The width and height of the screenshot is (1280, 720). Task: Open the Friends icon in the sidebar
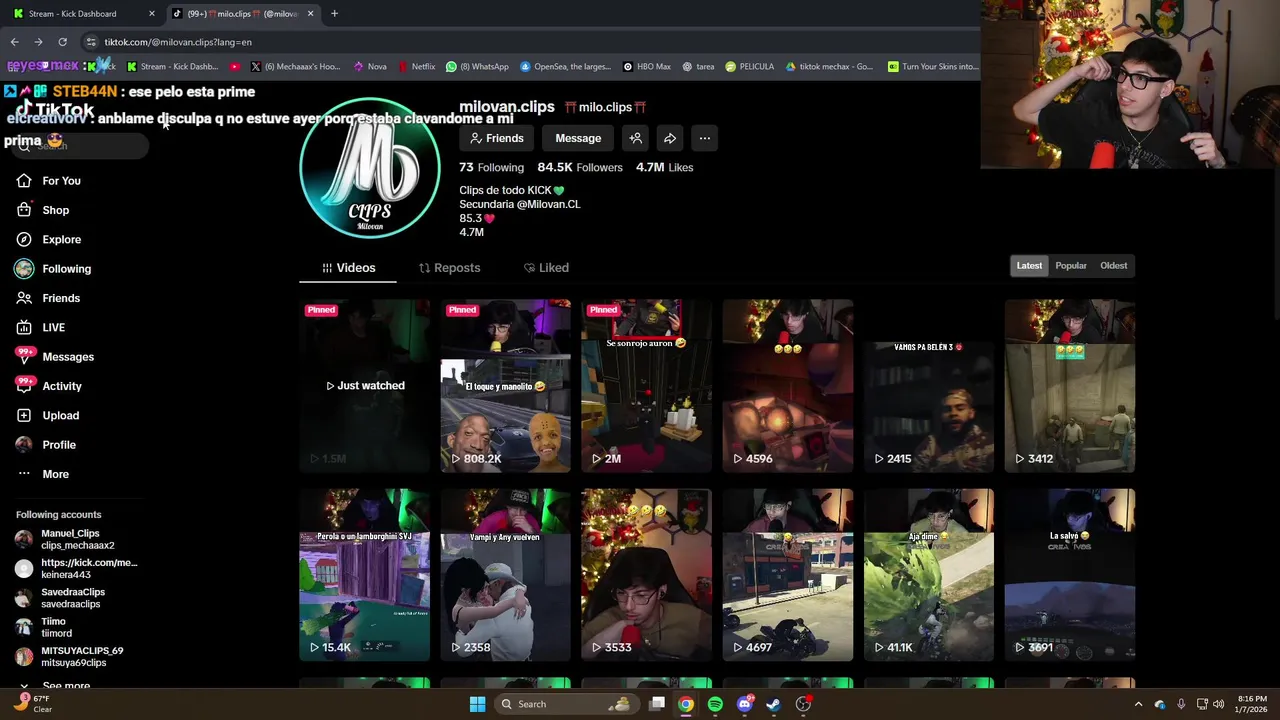tap(24, 298)
